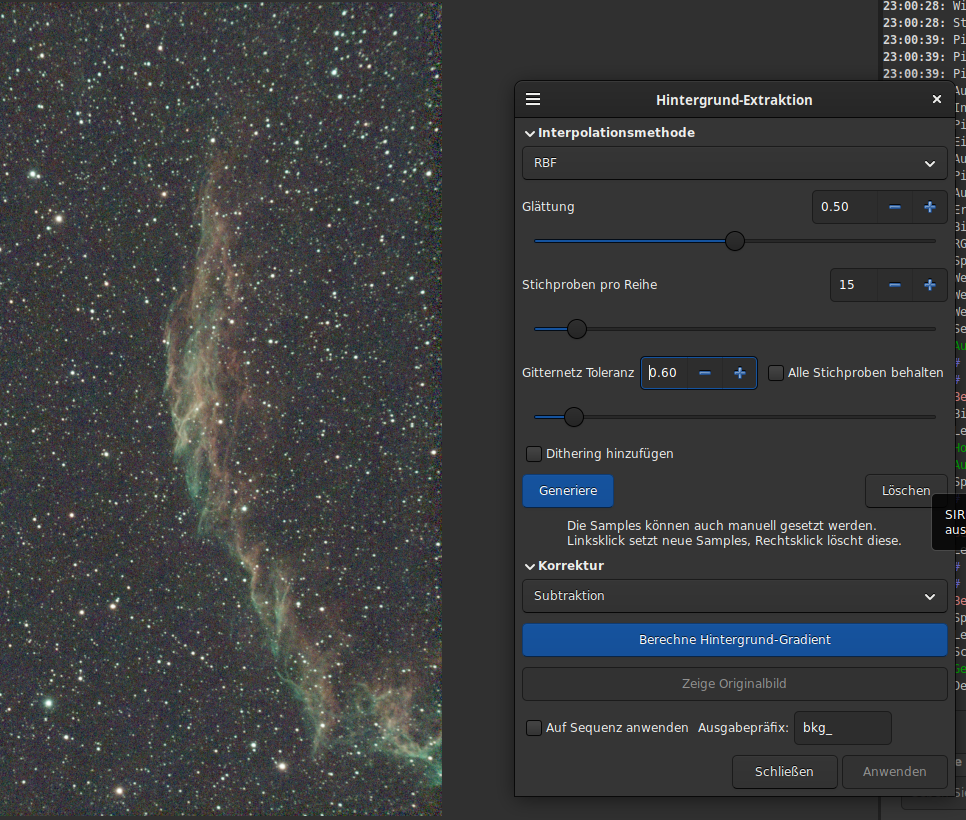
Task: Click the Generiere button
Action: [x=568, y=491]
